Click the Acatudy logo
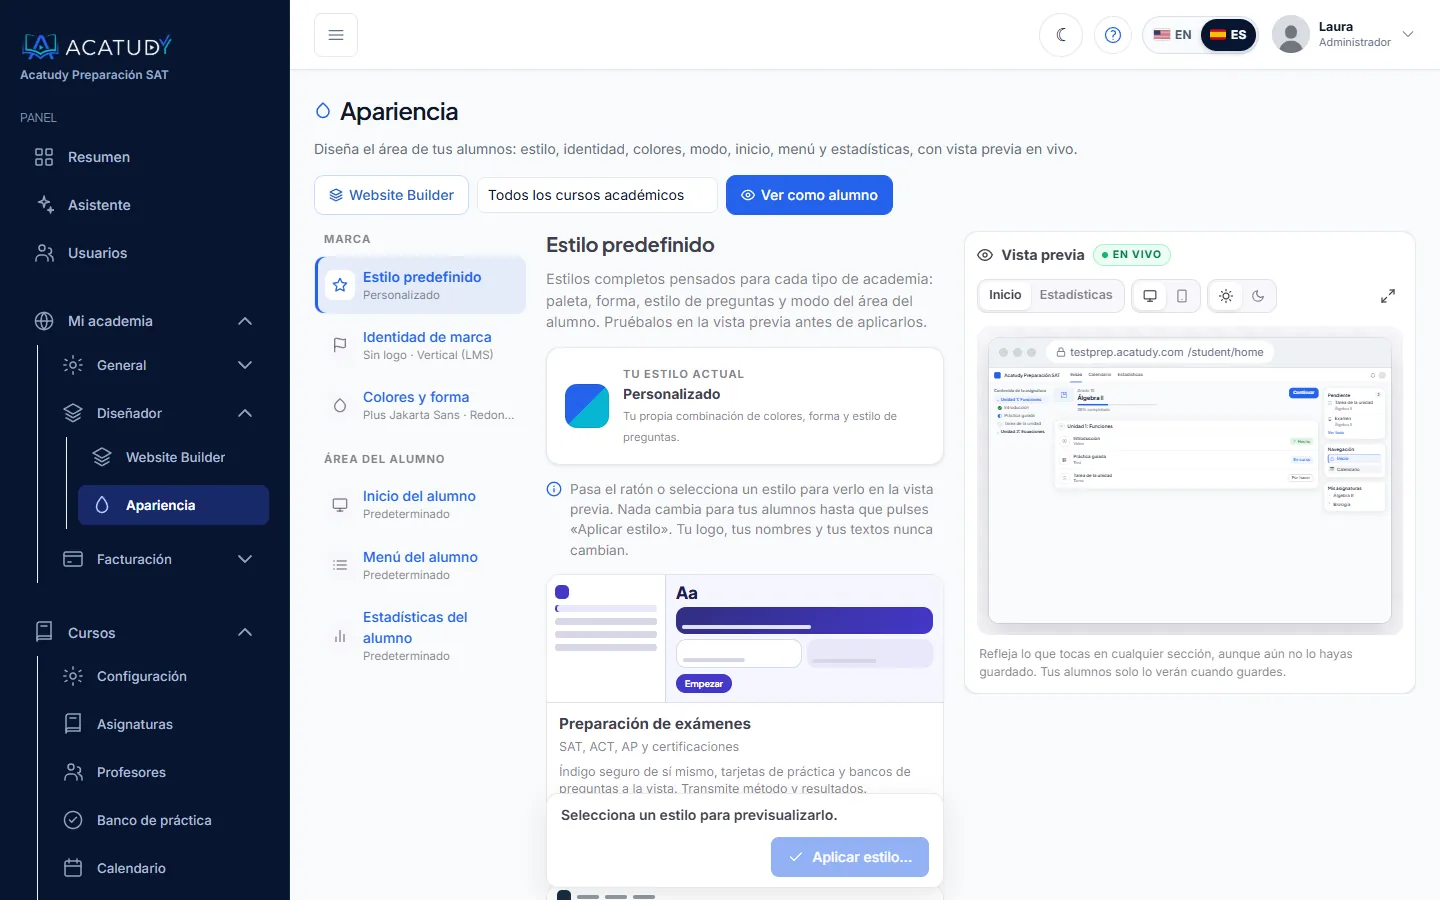1440x900 pixels. pos(97,46)
